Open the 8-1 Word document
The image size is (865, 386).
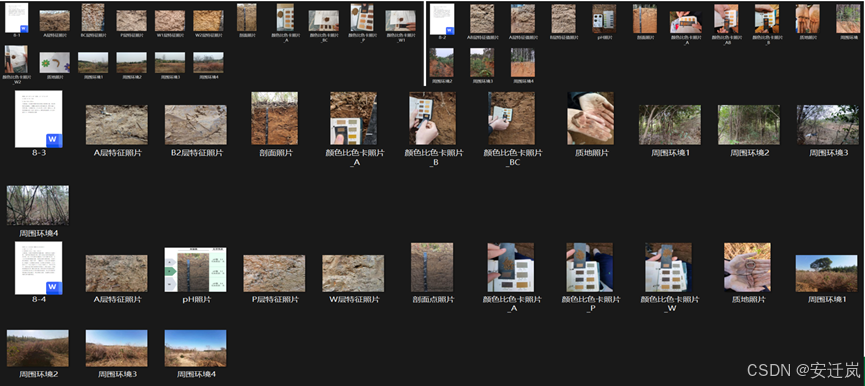click(x=16, y=18)
